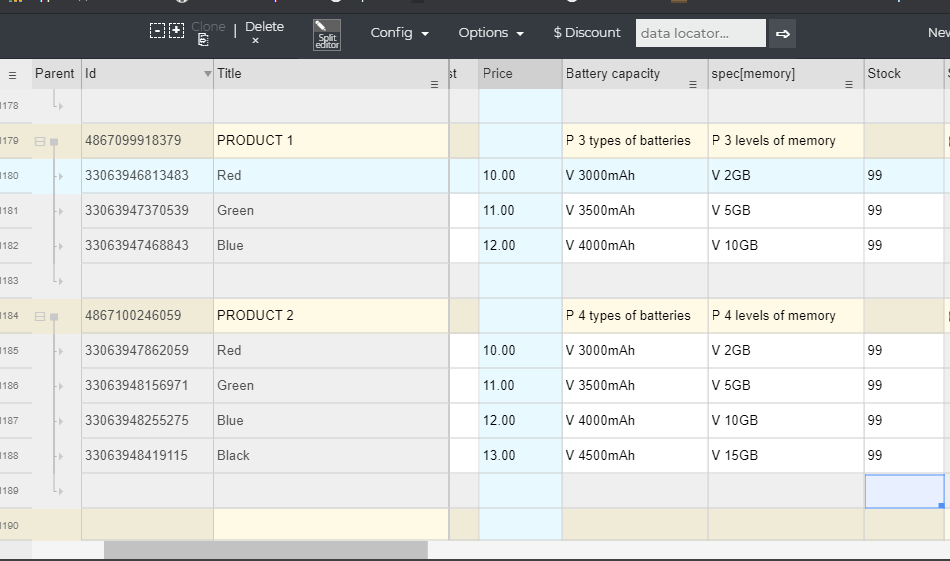
Task: Click the collapse-all minus icon in toolbar
Action: 157,31
